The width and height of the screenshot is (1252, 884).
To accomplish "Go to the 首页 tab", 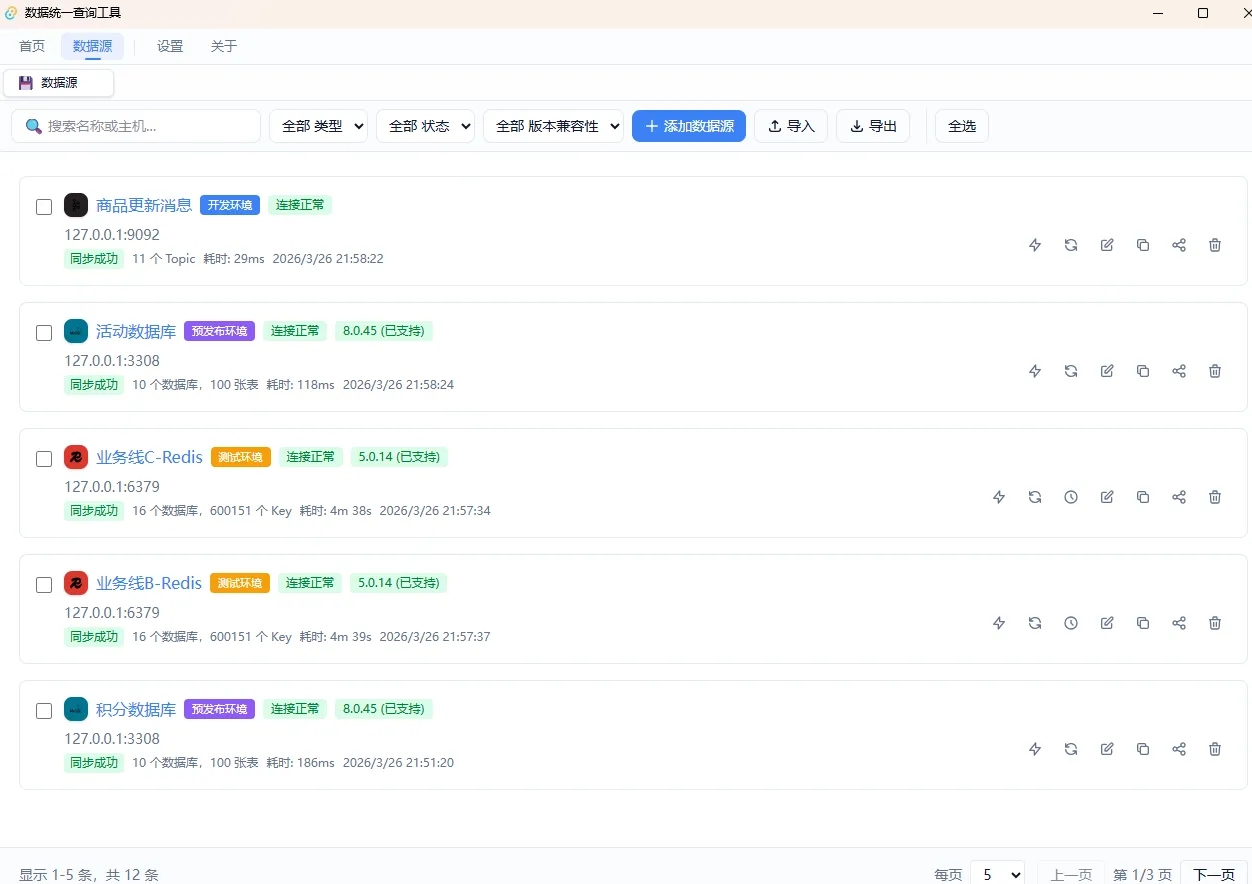I will coord(31,46).
